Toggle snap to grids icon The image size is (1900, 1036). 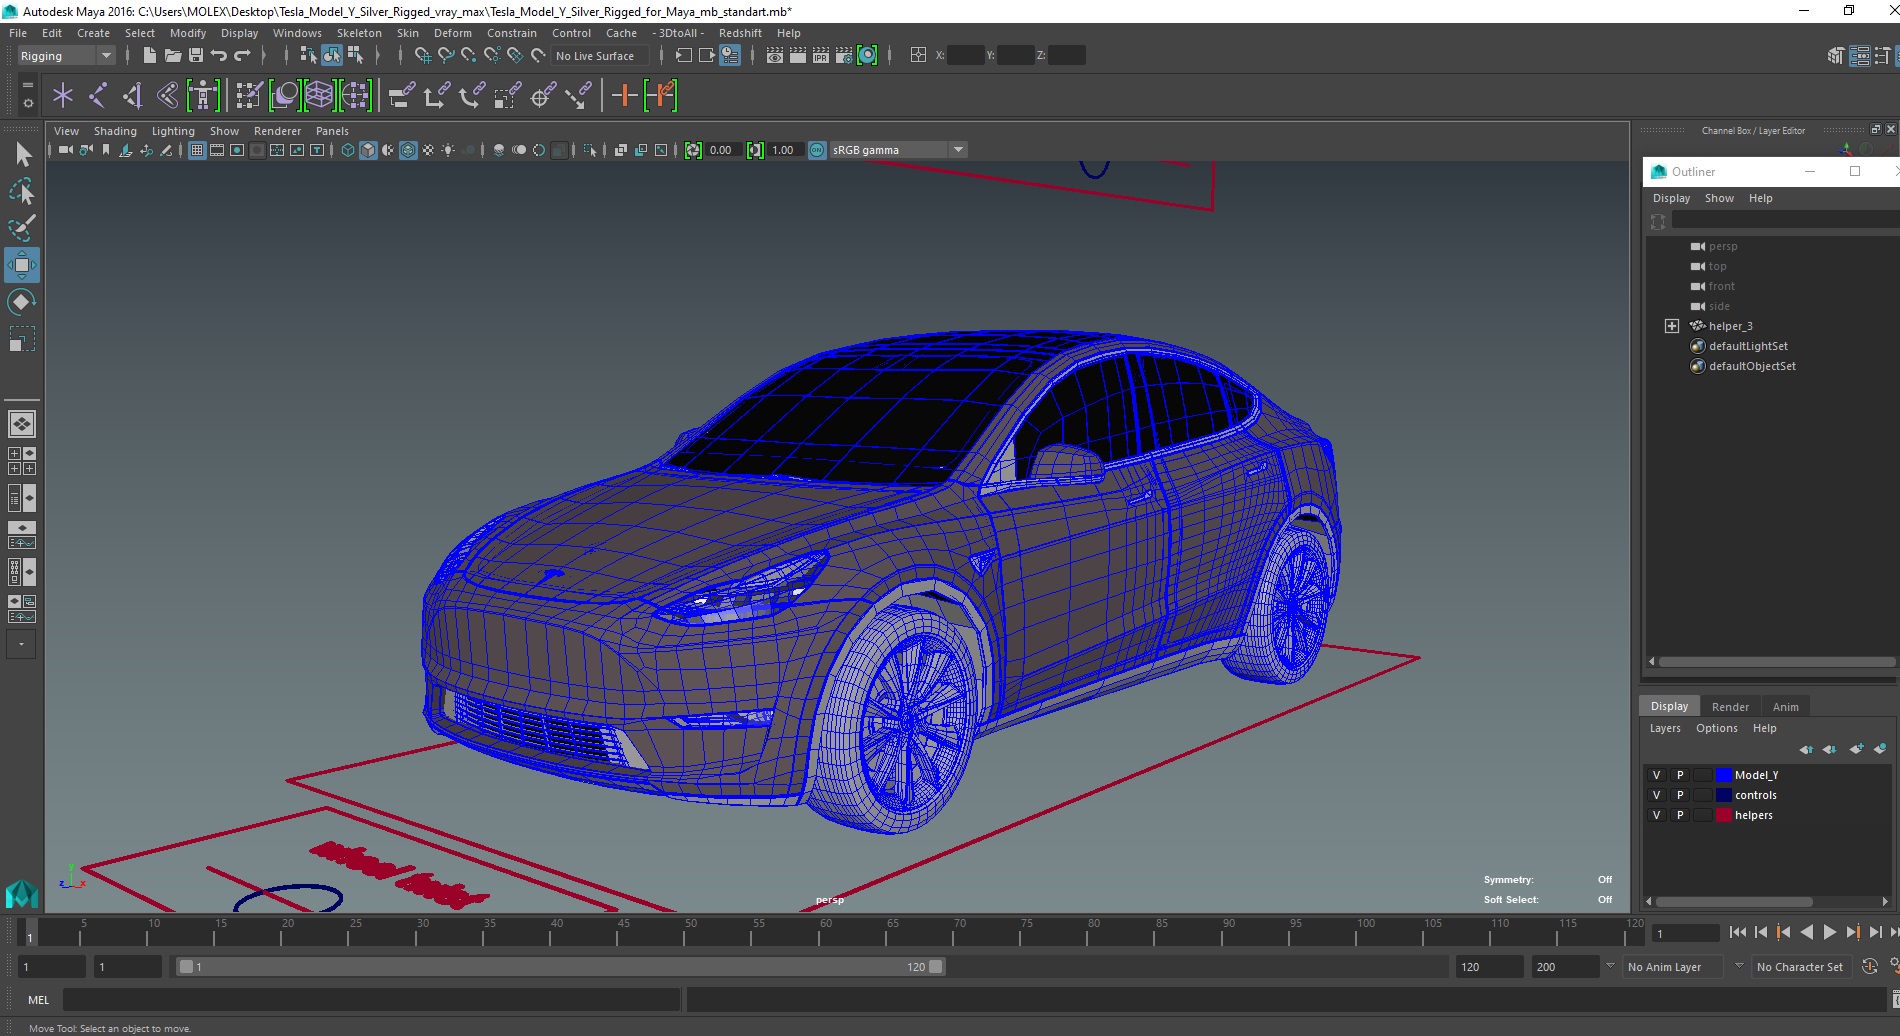(x=422, y=56)
